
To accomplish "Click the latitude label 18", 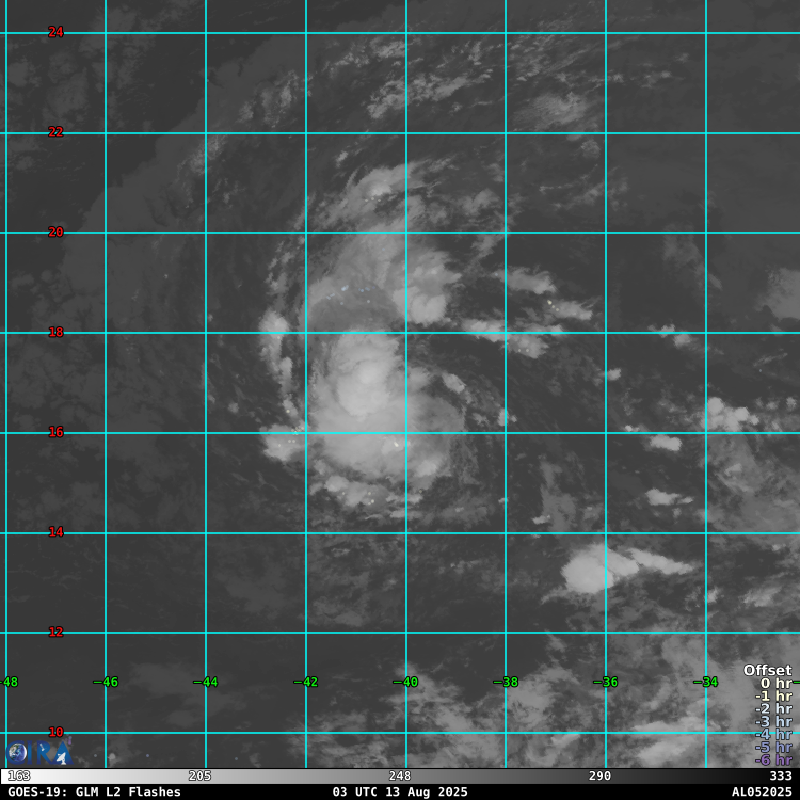I will point(56,332).
